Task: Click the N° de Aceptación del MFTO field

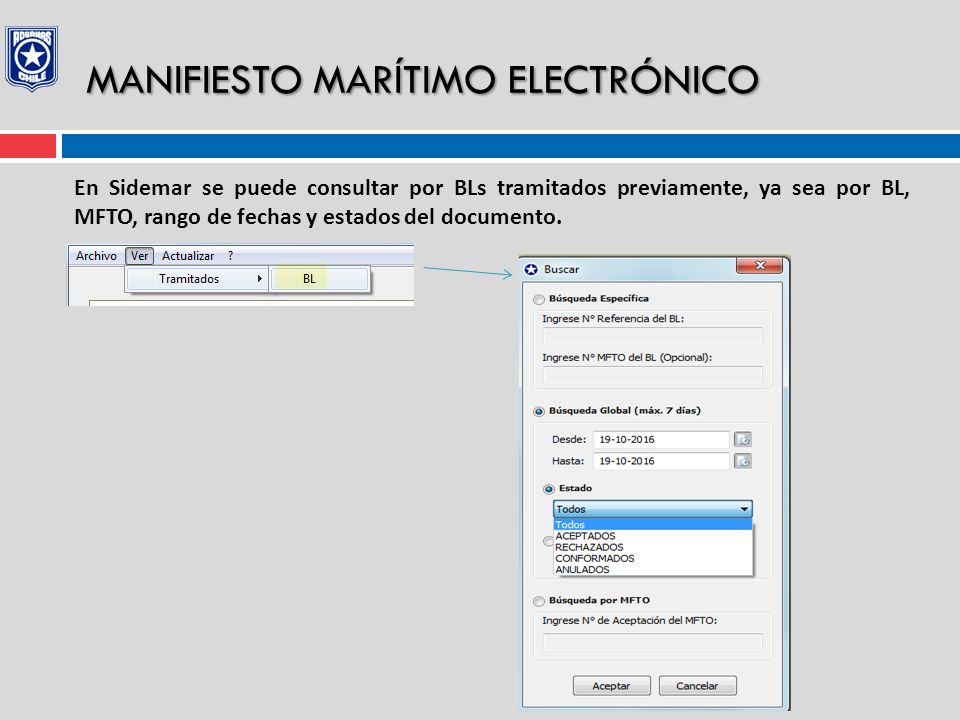Action: 653,642
